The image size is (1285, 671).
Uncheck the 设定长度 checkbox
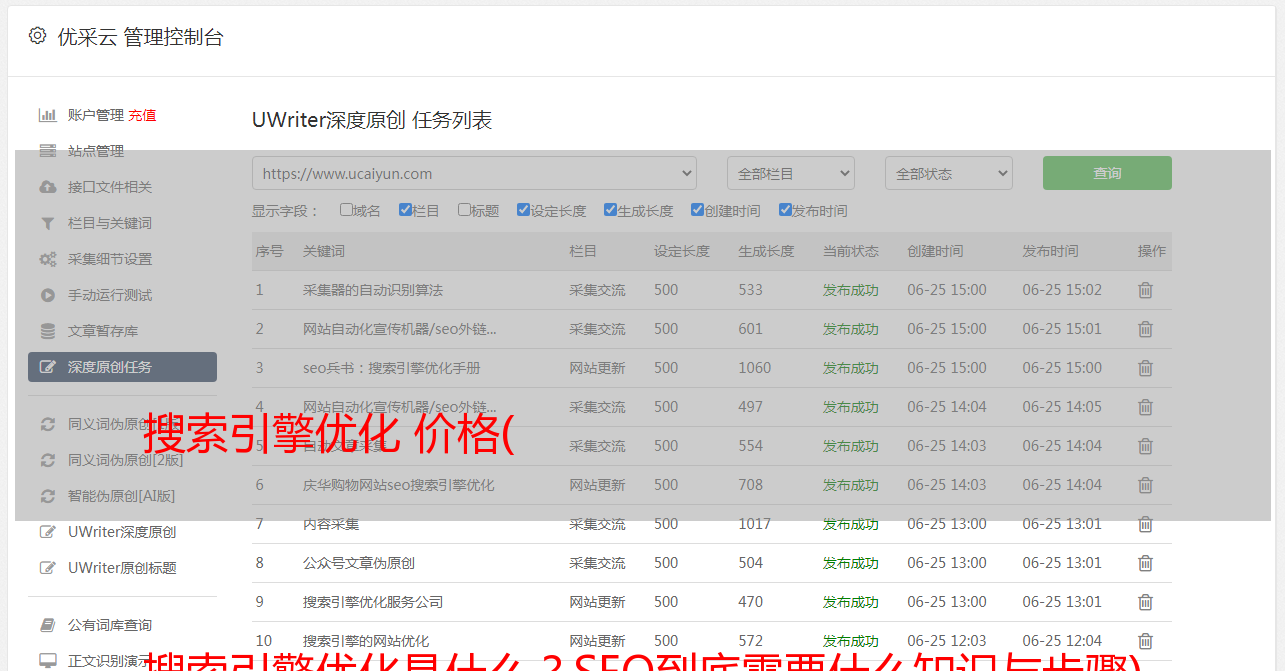click(523, 210)
